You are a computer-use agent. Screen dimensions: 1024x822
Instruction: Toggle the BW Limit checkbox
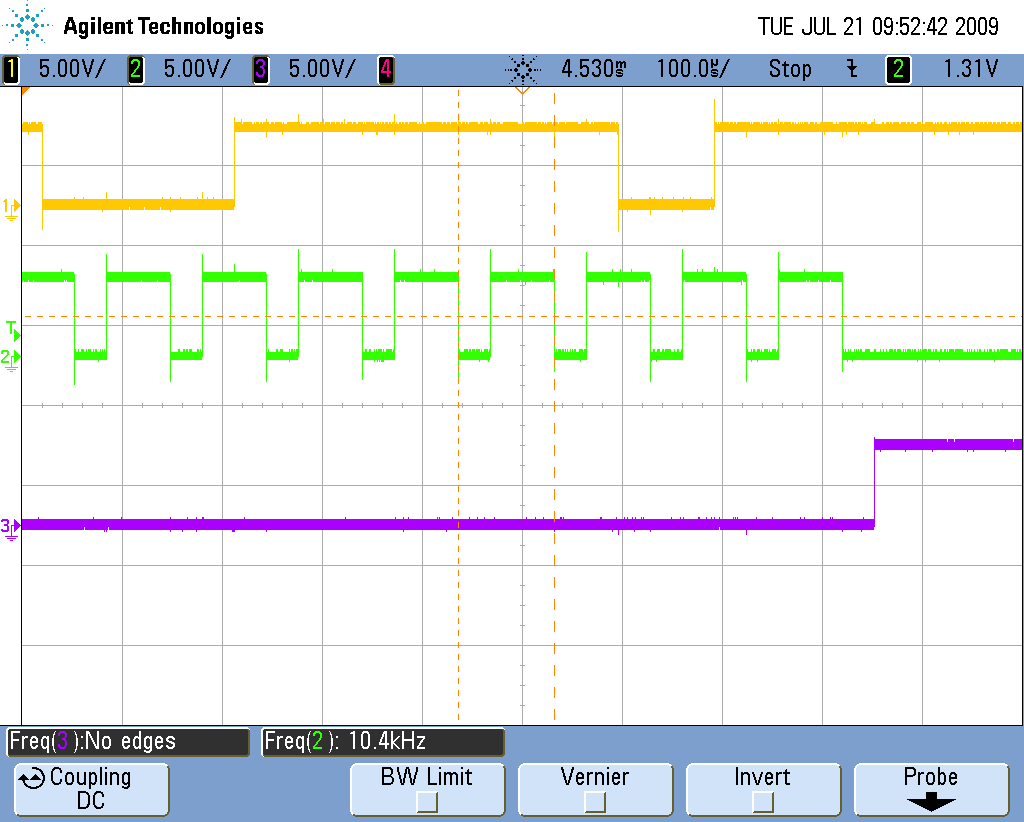click(x=427, y=802)
